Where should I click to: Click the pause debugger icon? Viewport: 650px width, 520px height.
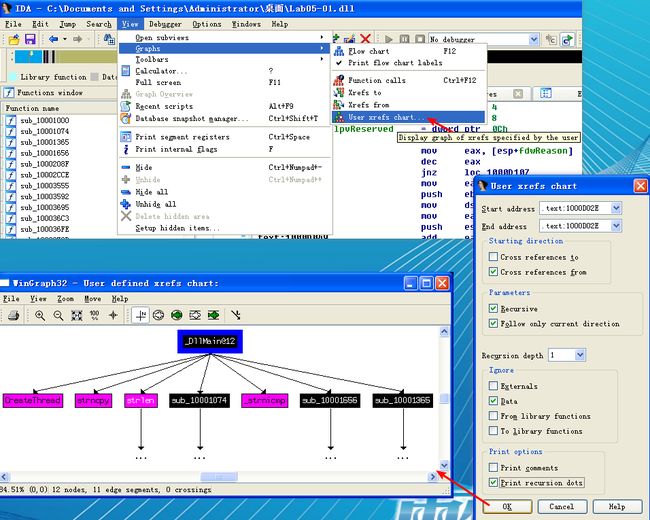[x=404, y=39]
